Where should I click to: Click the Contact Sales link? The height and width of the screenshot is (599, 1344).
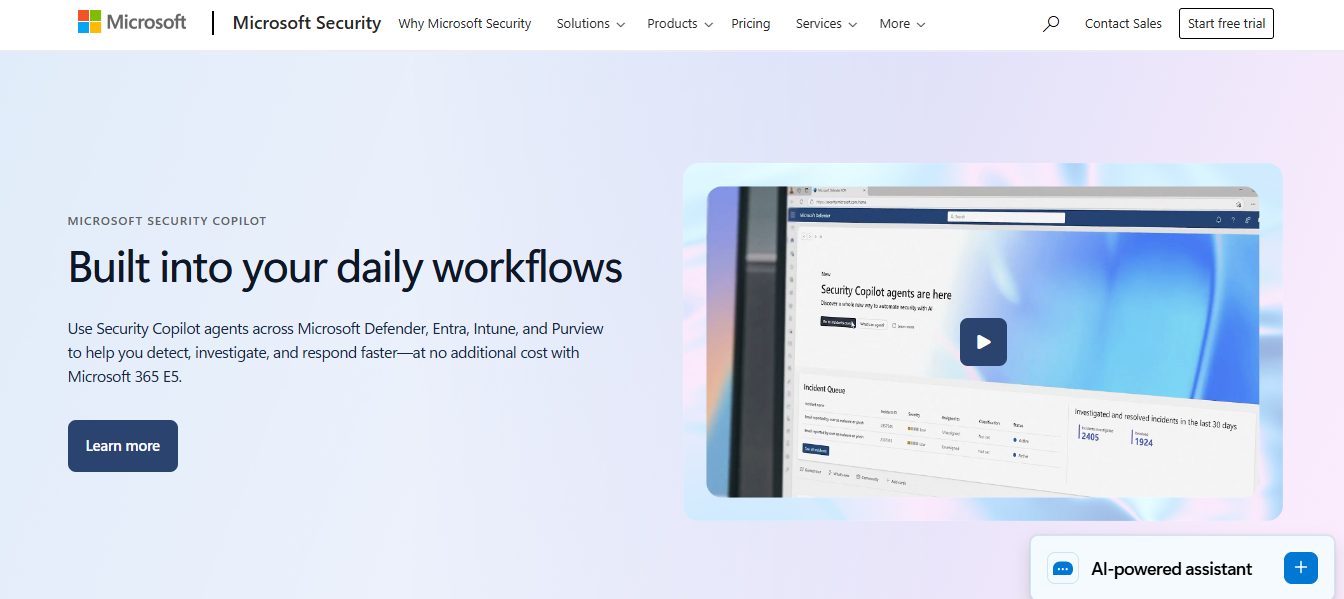click(1123, 24)
